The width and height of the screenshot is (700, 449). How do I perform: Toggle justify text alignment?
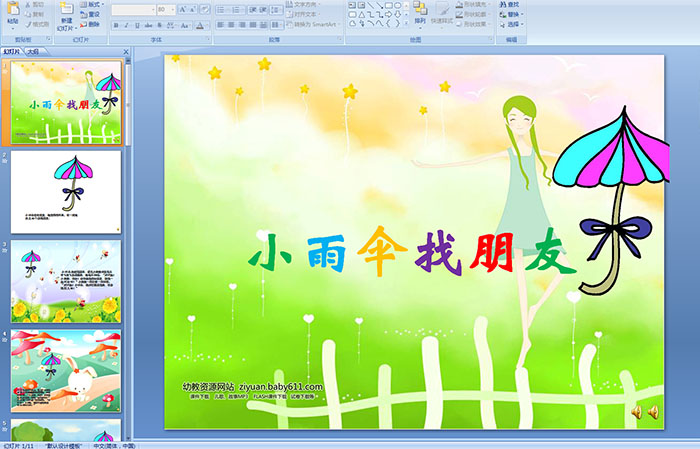click(x=253, y=25)
